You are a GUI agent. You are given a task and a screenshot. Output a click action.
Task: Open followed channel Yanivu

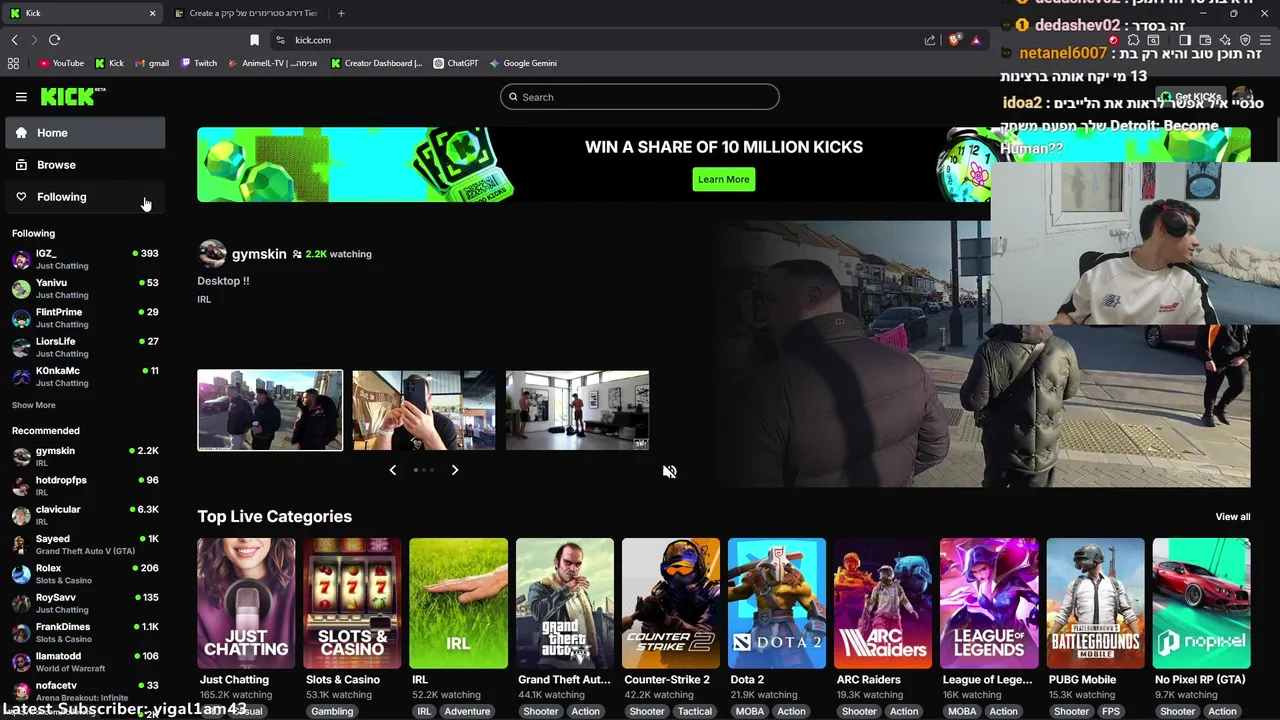coord(85,288)
